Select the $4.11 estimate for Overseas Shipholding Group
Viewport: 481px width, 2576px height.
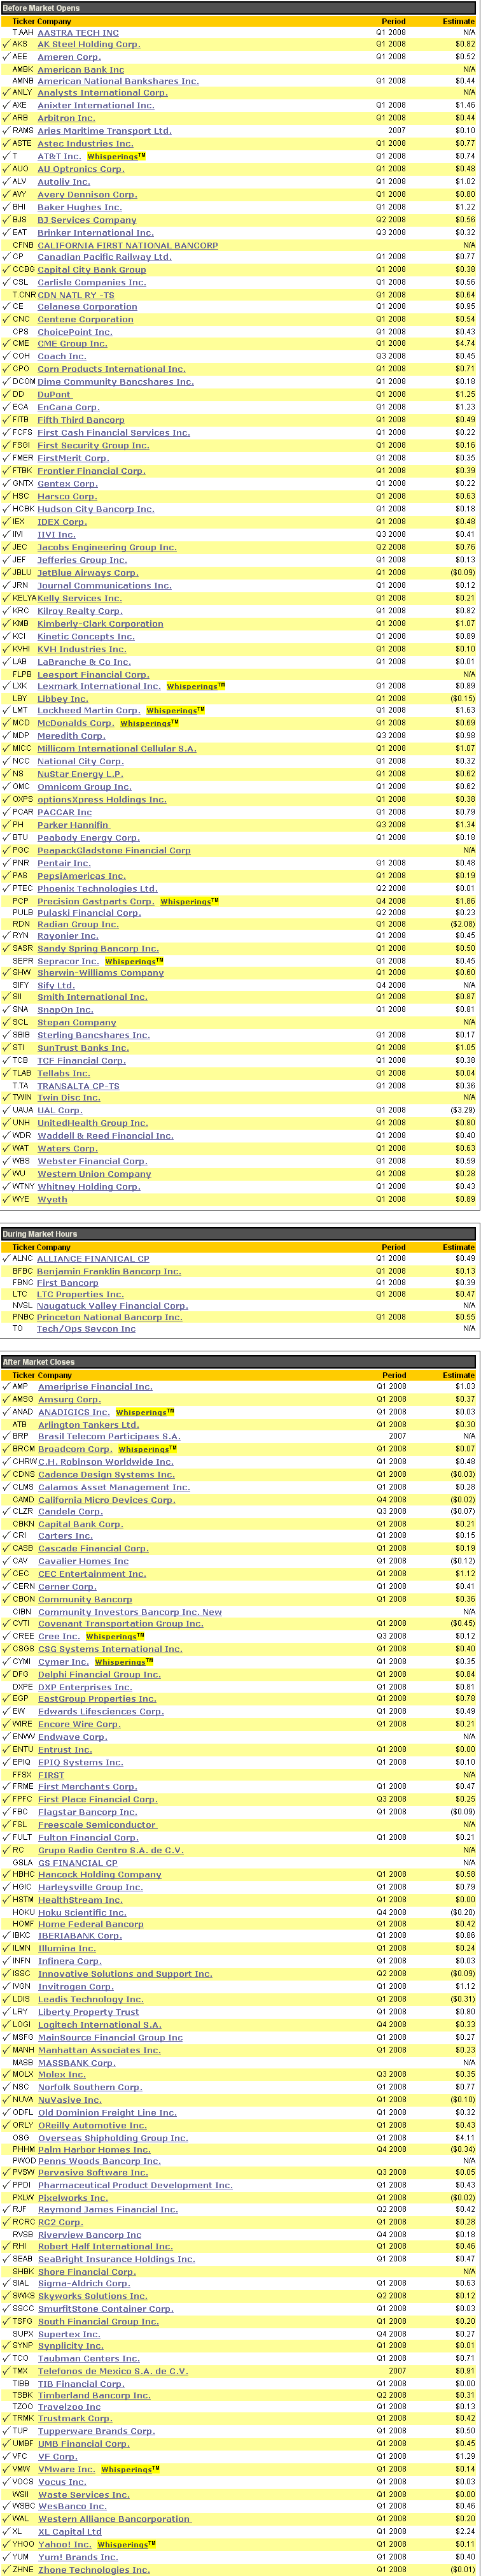coord(464,2138)
